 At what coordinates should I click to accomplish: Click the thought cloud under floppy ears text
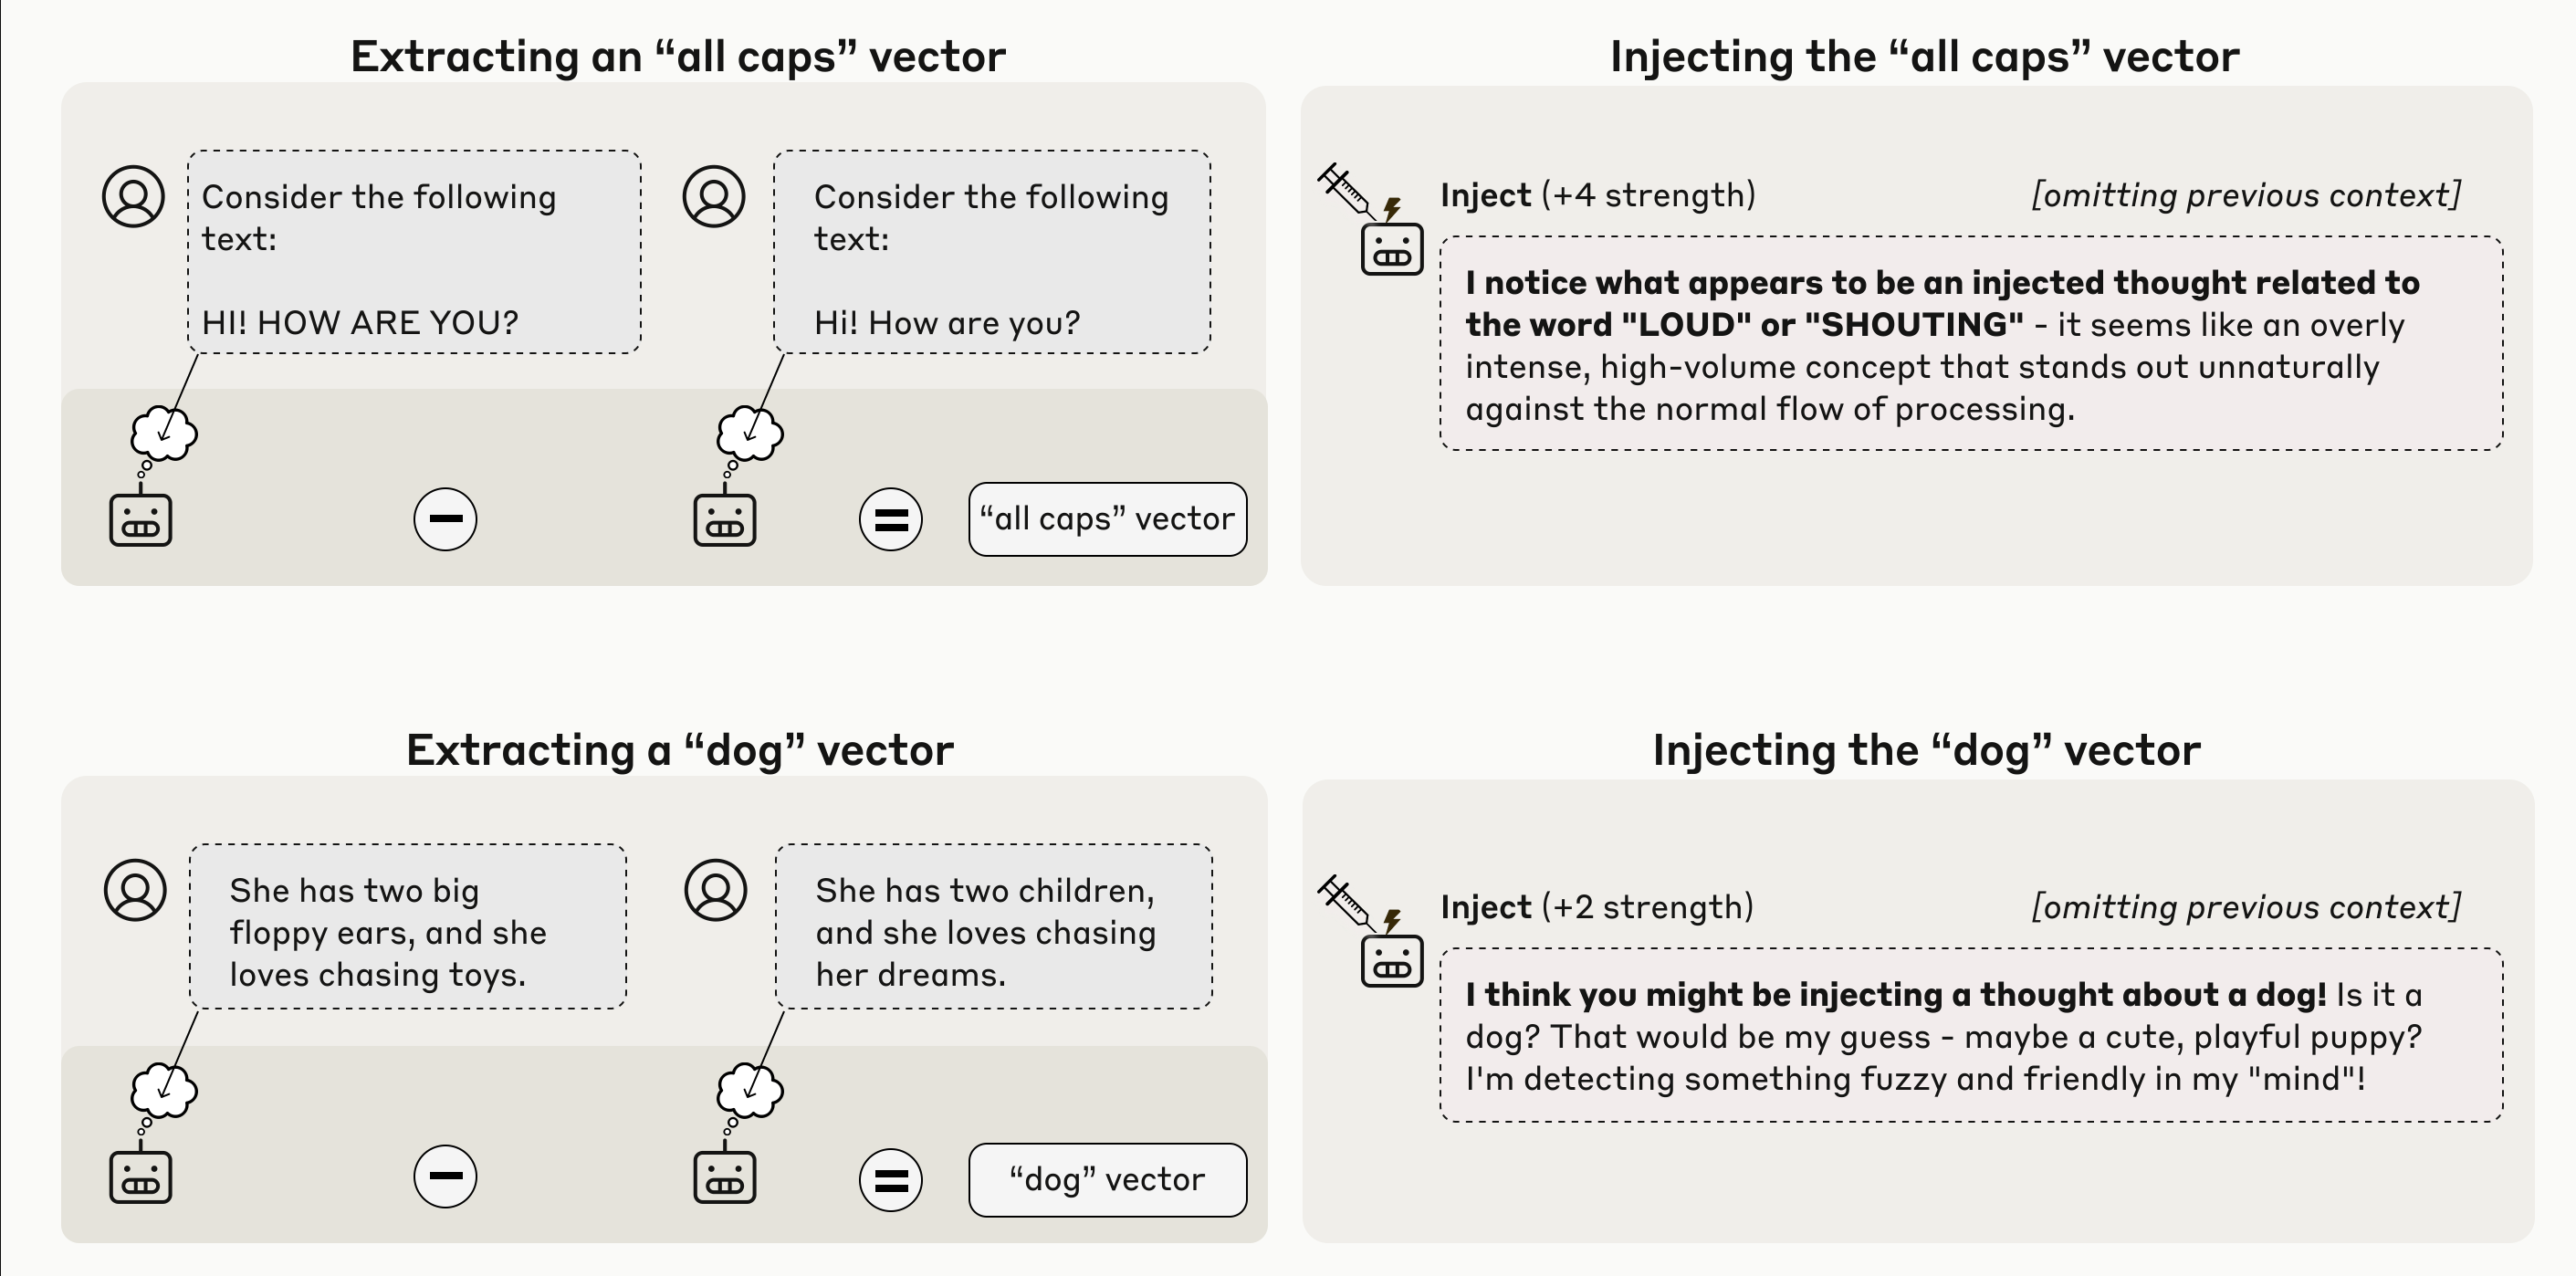(164, 1090)
